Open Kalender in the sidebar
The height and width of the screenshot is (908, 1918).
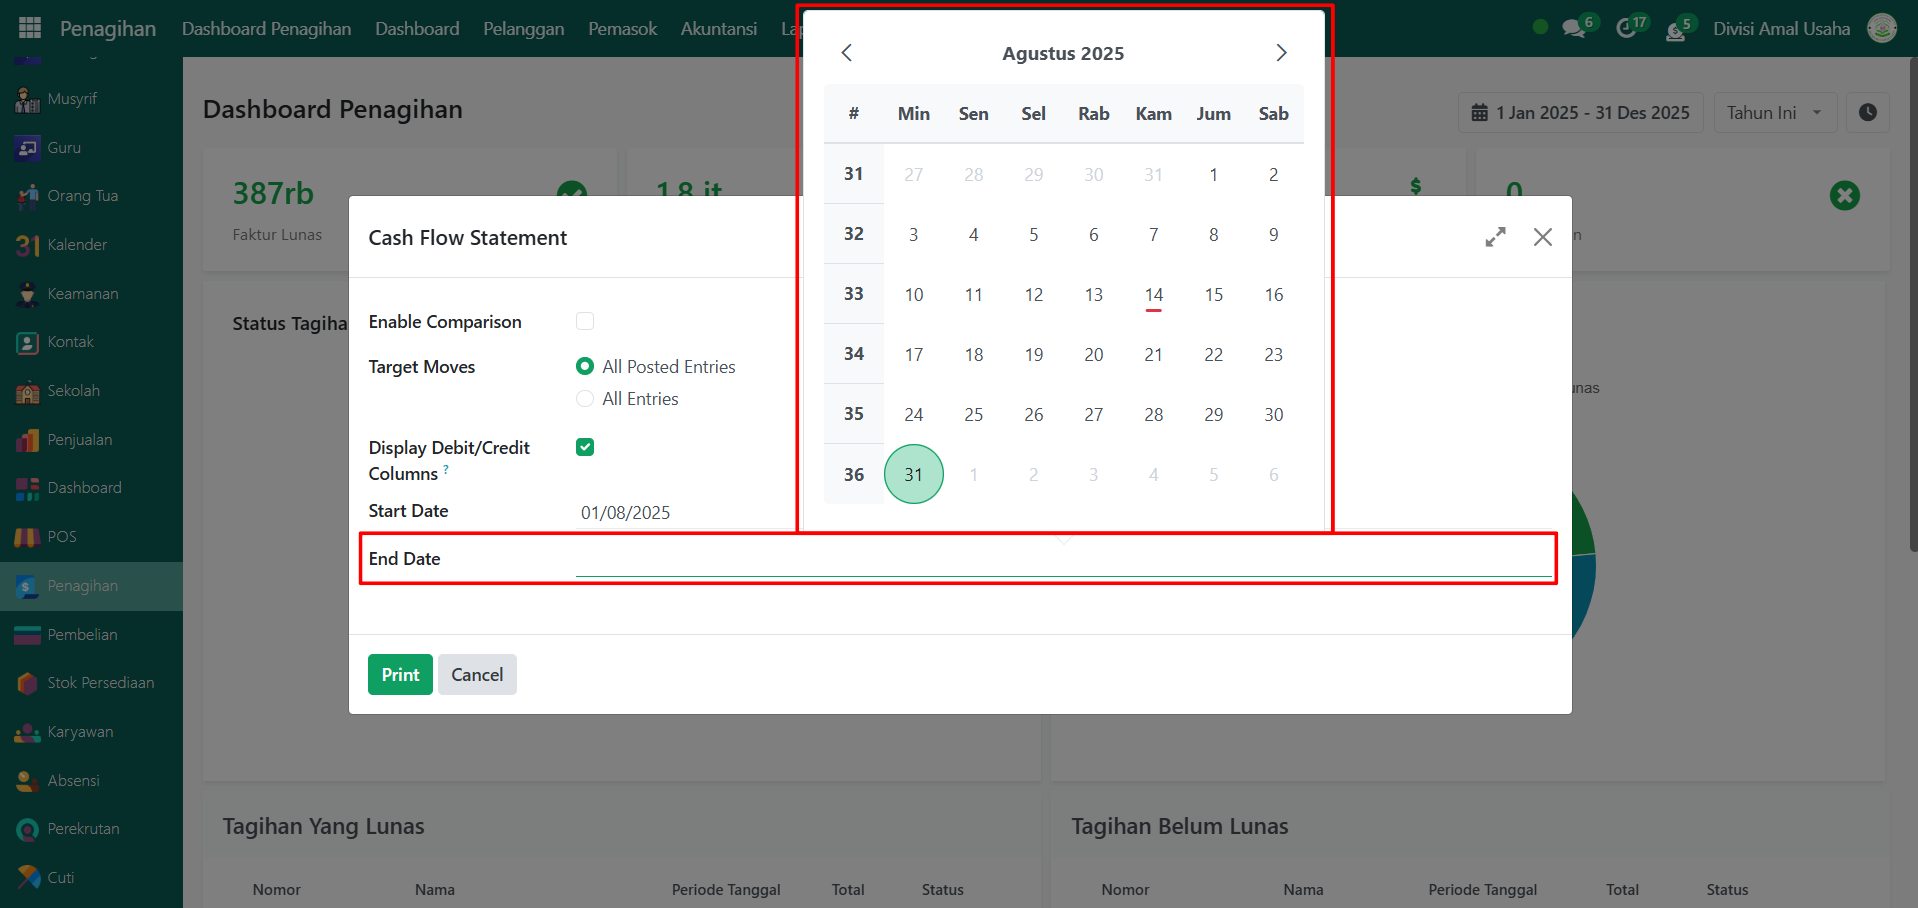[77, 245]
